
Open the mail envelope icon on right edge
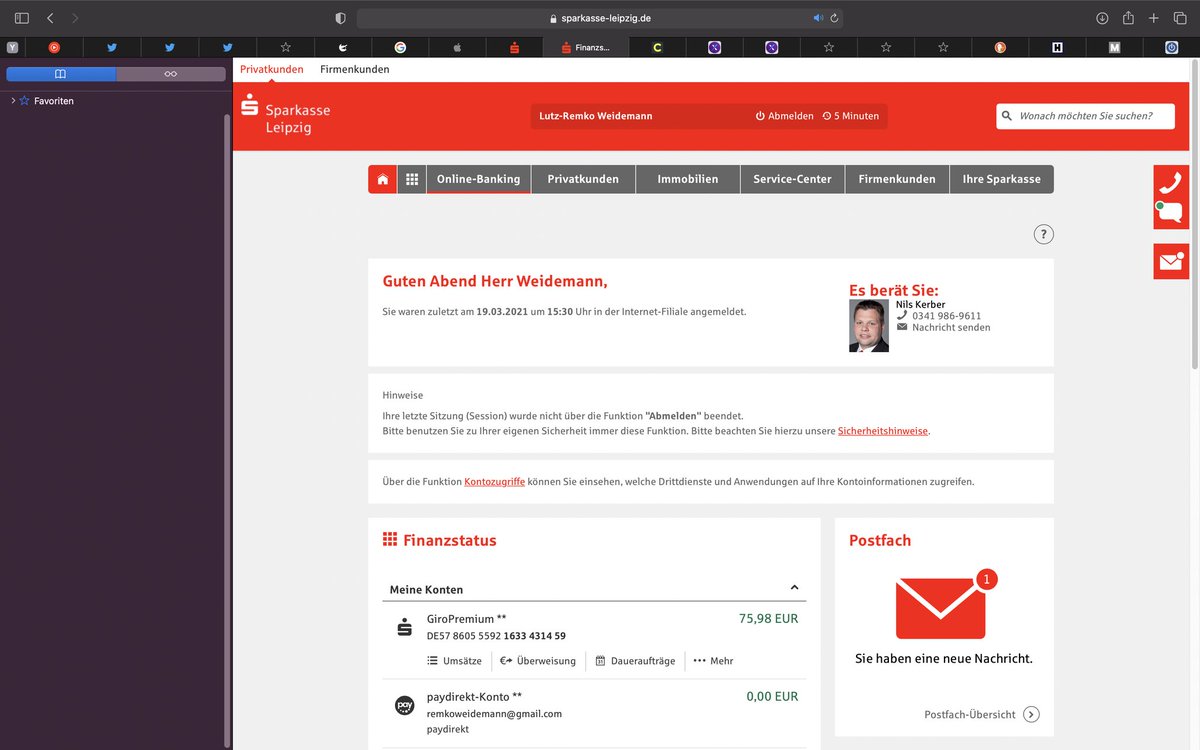[1171, 262]
